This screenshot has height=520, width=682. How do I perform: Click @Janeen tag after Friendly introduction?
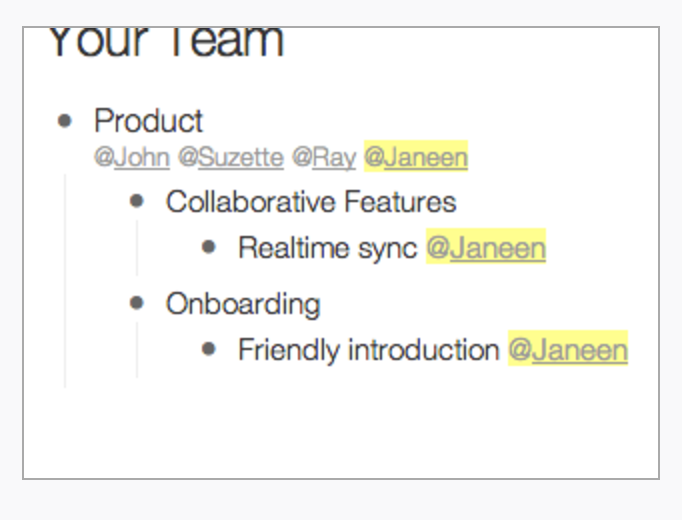click(x=568, y=348)
